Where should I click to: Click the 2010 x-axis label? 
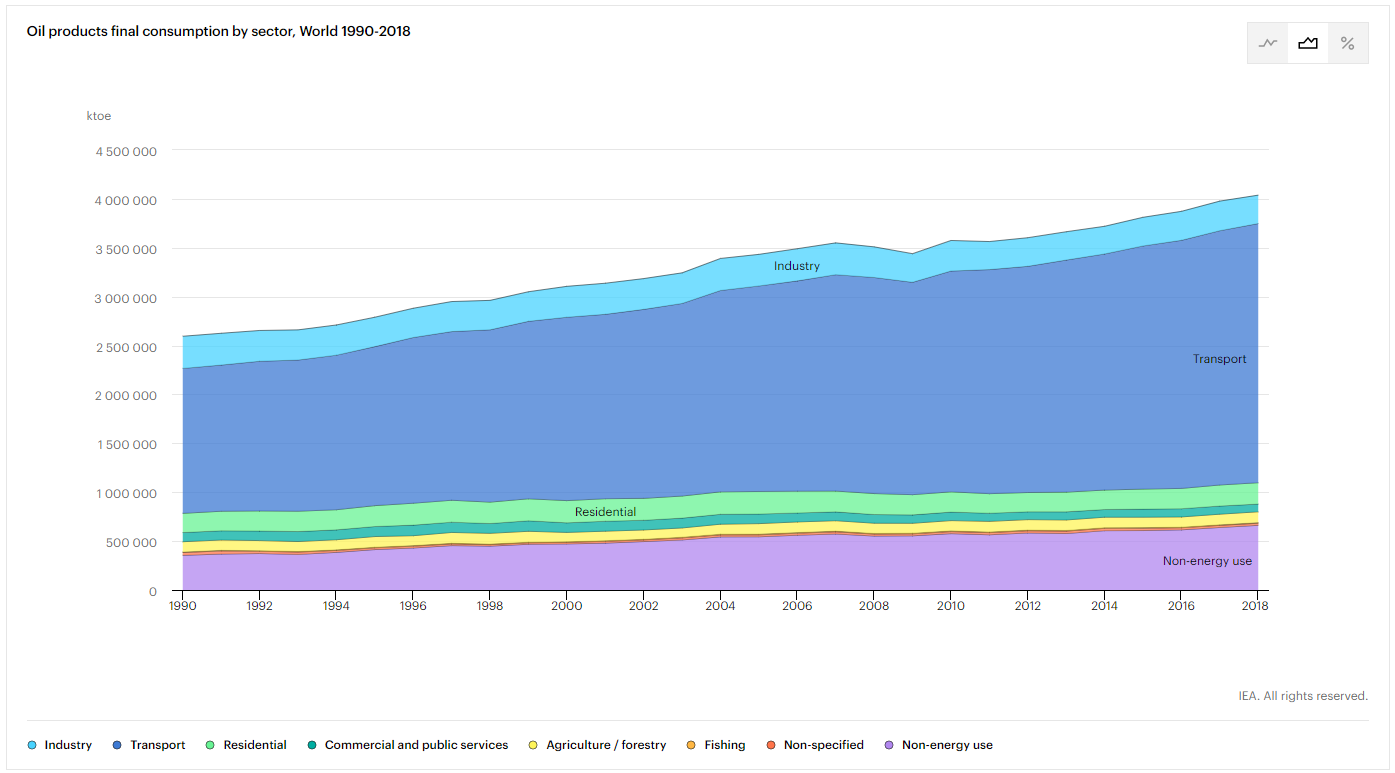click(950, 606)
